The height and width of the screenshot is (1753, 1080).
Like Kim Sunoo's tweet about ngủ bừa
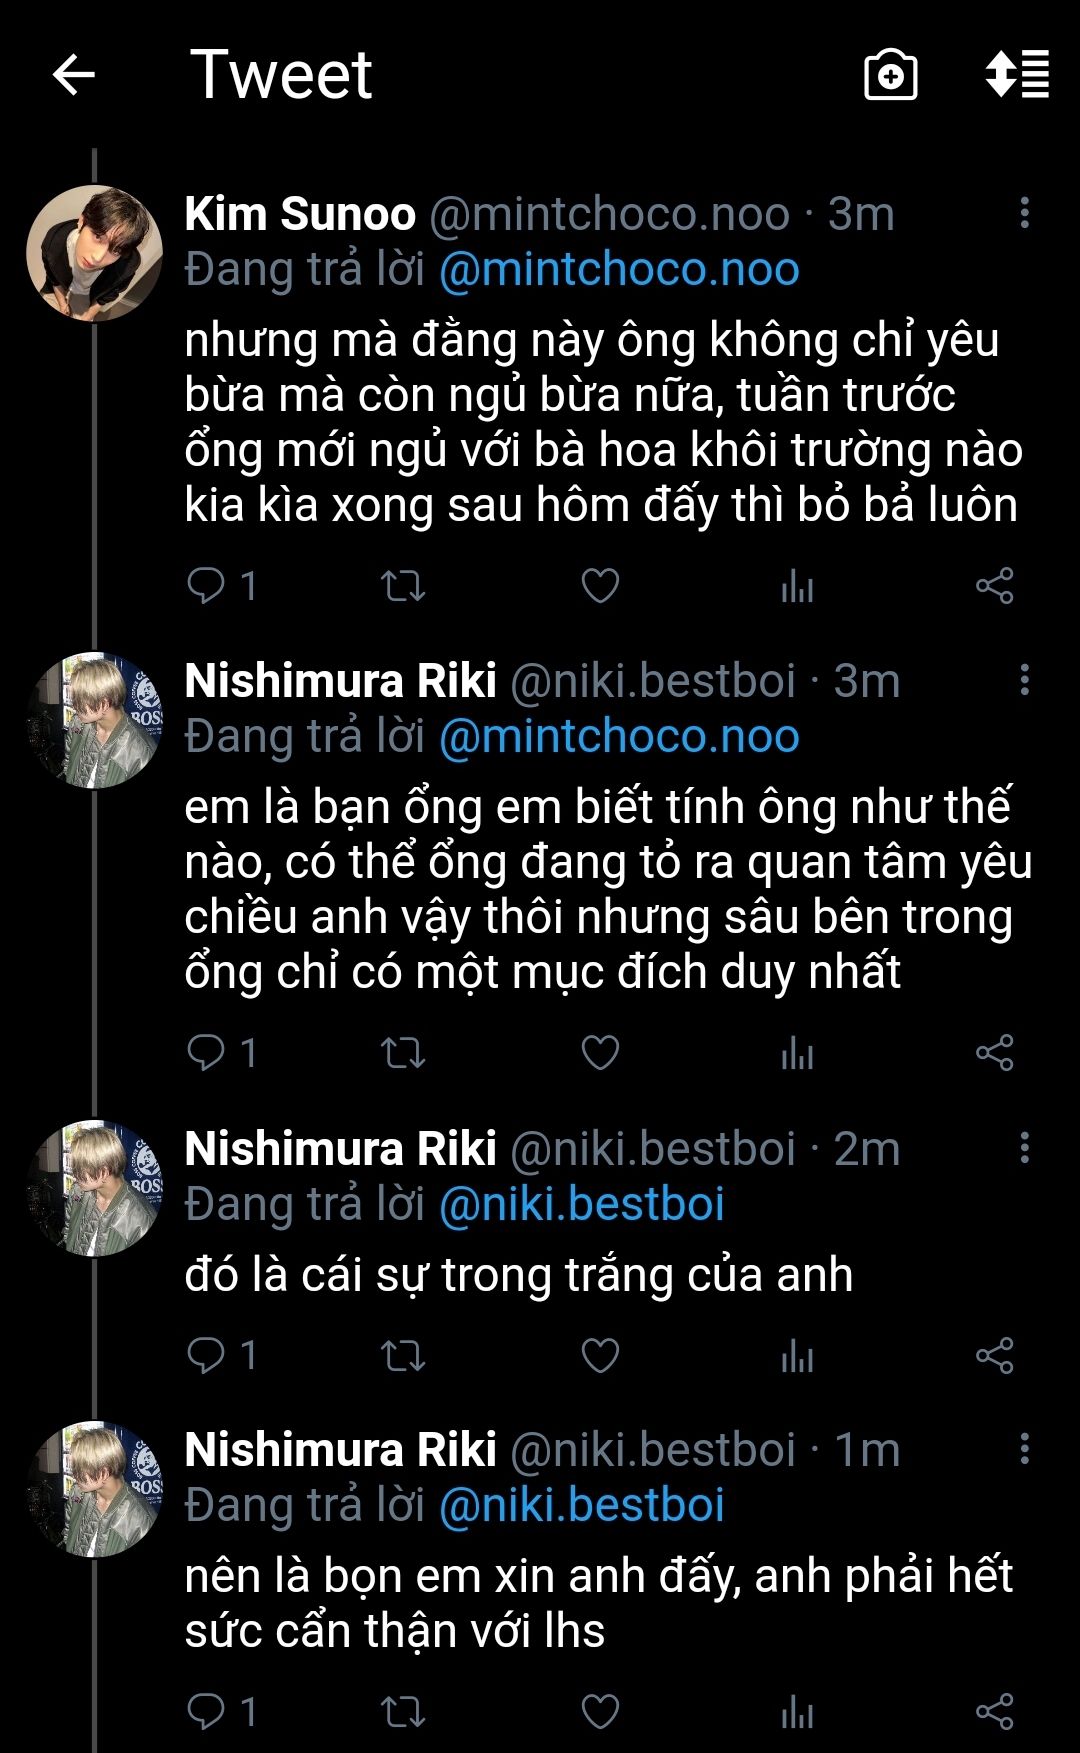tap(600, 585)
